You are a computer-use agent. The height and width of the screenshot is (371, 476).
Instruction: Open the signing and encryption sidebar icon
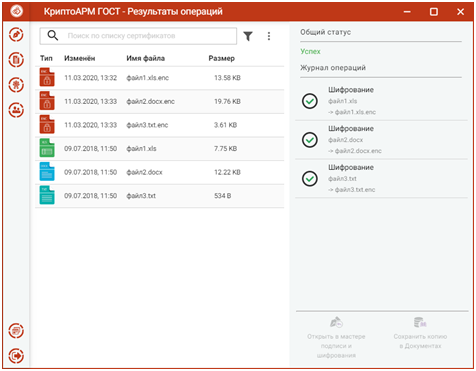pos(16,35)
